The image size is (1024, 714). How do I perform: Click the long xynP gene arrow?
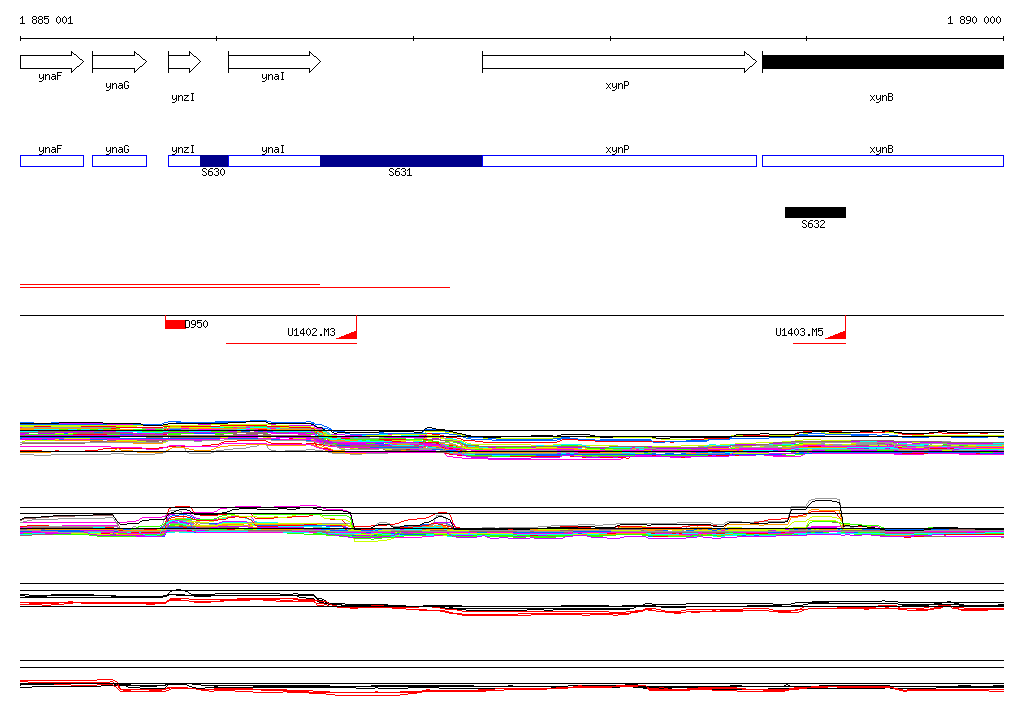point(619,62)
